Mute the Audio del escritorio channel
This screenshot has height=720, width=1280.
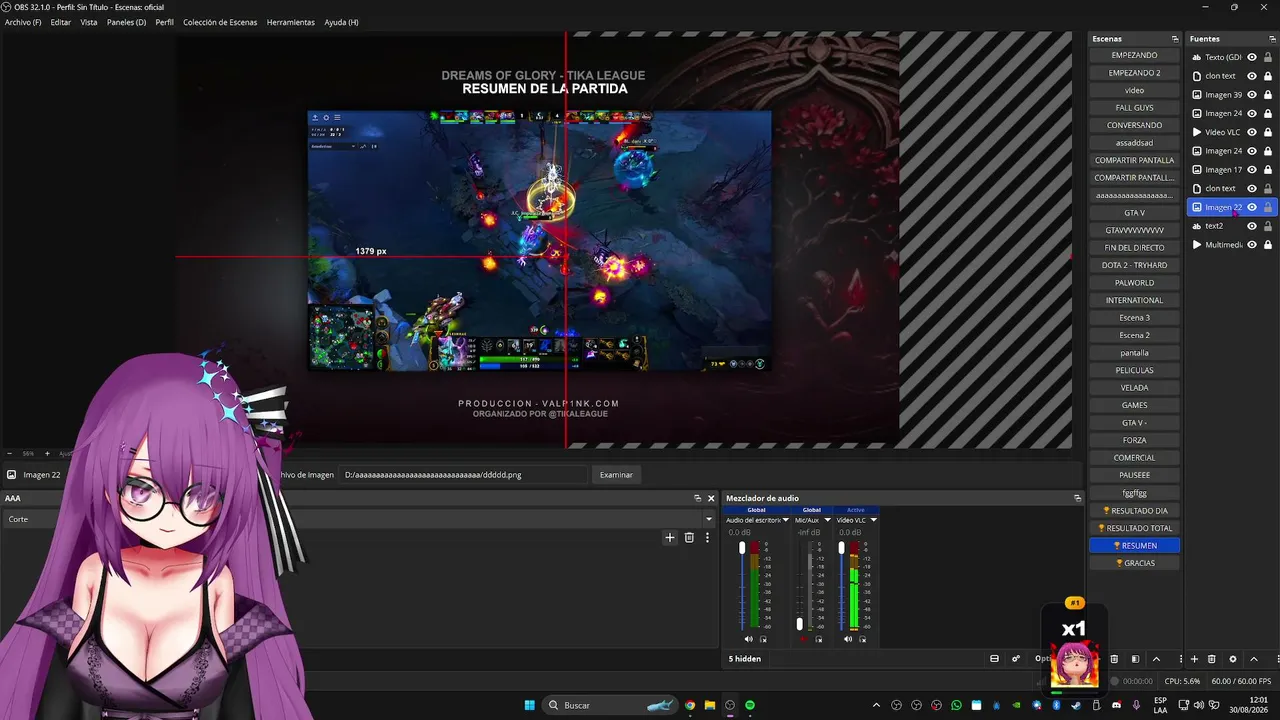point(748,639)
